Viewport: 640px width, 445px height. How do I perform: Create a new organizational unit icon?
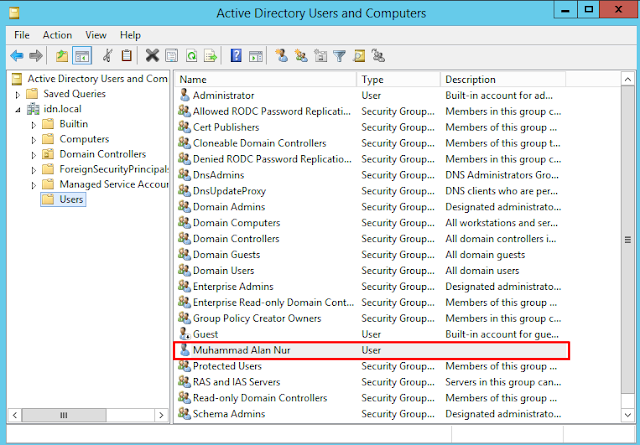tap(320, 56)
